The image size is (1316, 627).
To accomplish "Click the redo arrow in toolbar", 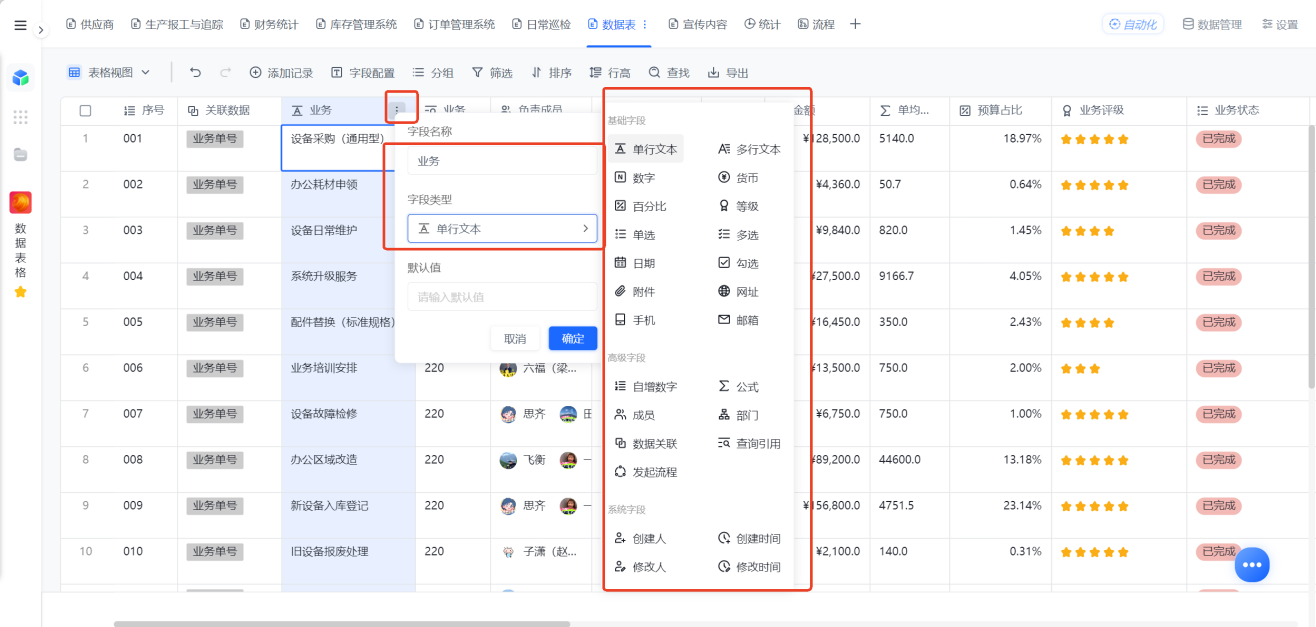I will pos(225,72).
